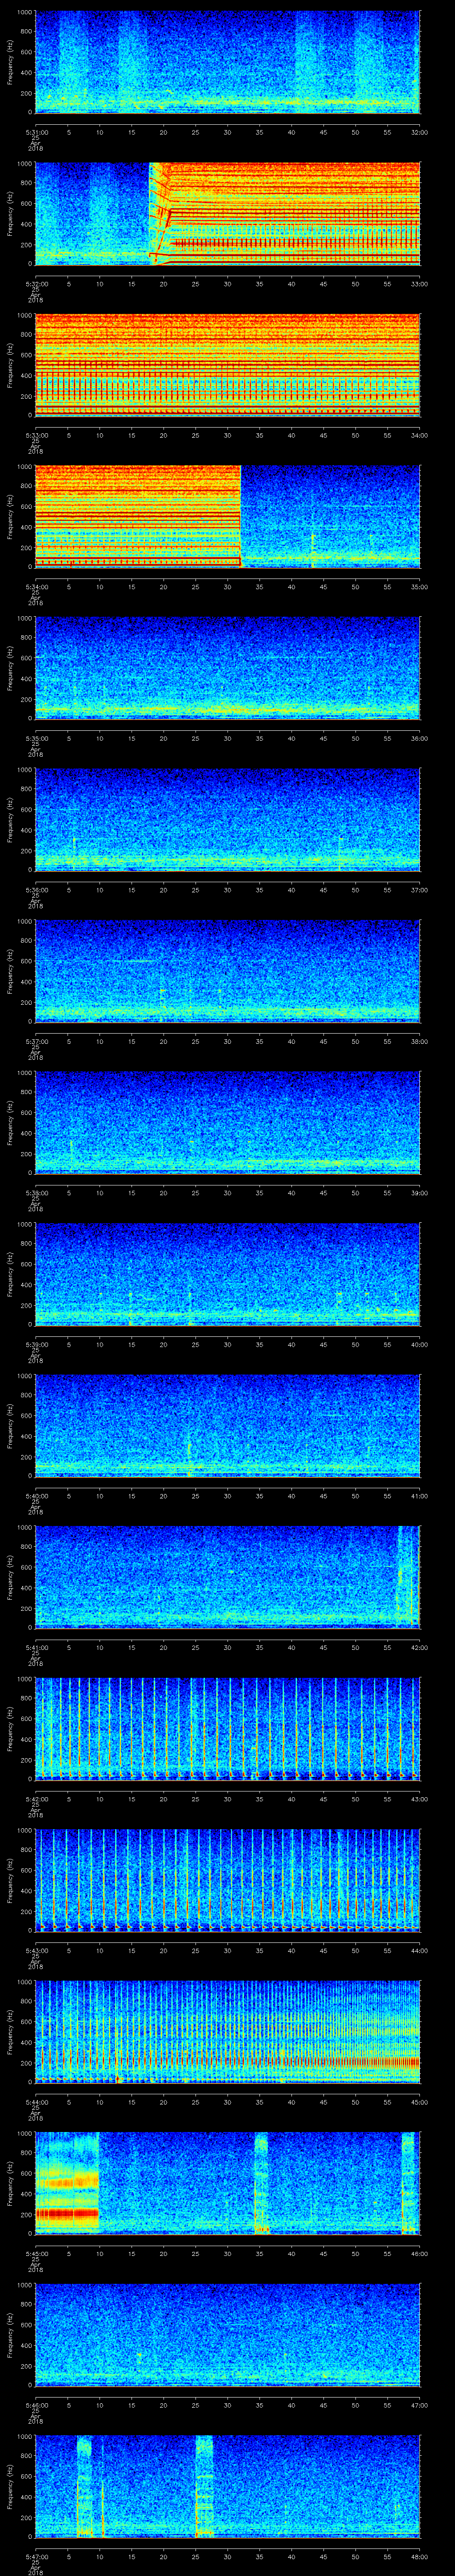The image size is (455, 2576).
Task: Click the burst near 35 seconds in 5:45 panel
Action: 261,2182
